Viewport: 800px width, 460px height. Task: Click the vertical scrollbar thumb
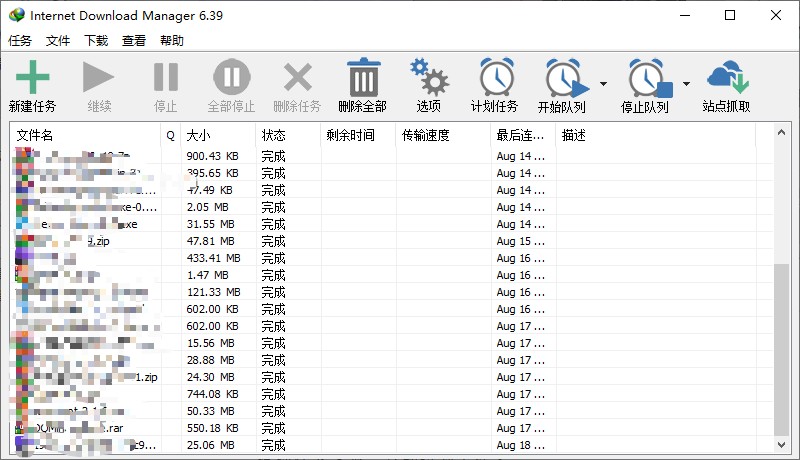[781, 350]
